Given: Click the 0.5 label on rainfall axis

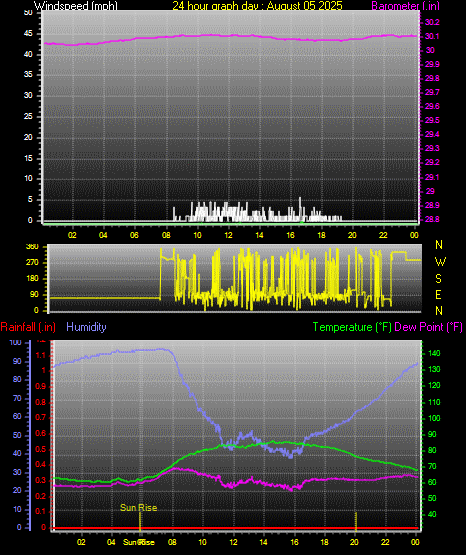Looking at the screenshot, I should click(41, 450).
